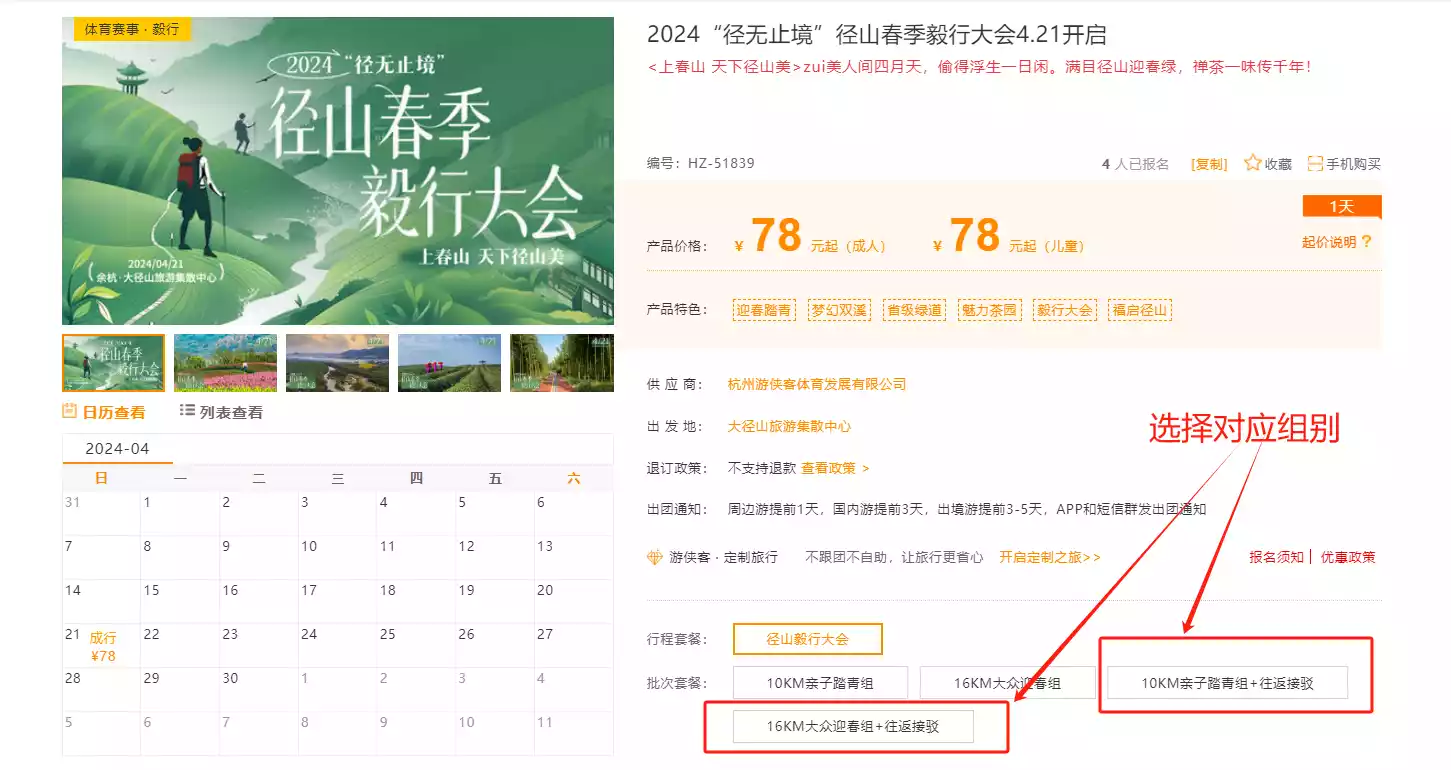Select the 径山毅行大会 itinerary package

(x=807, y=639)
